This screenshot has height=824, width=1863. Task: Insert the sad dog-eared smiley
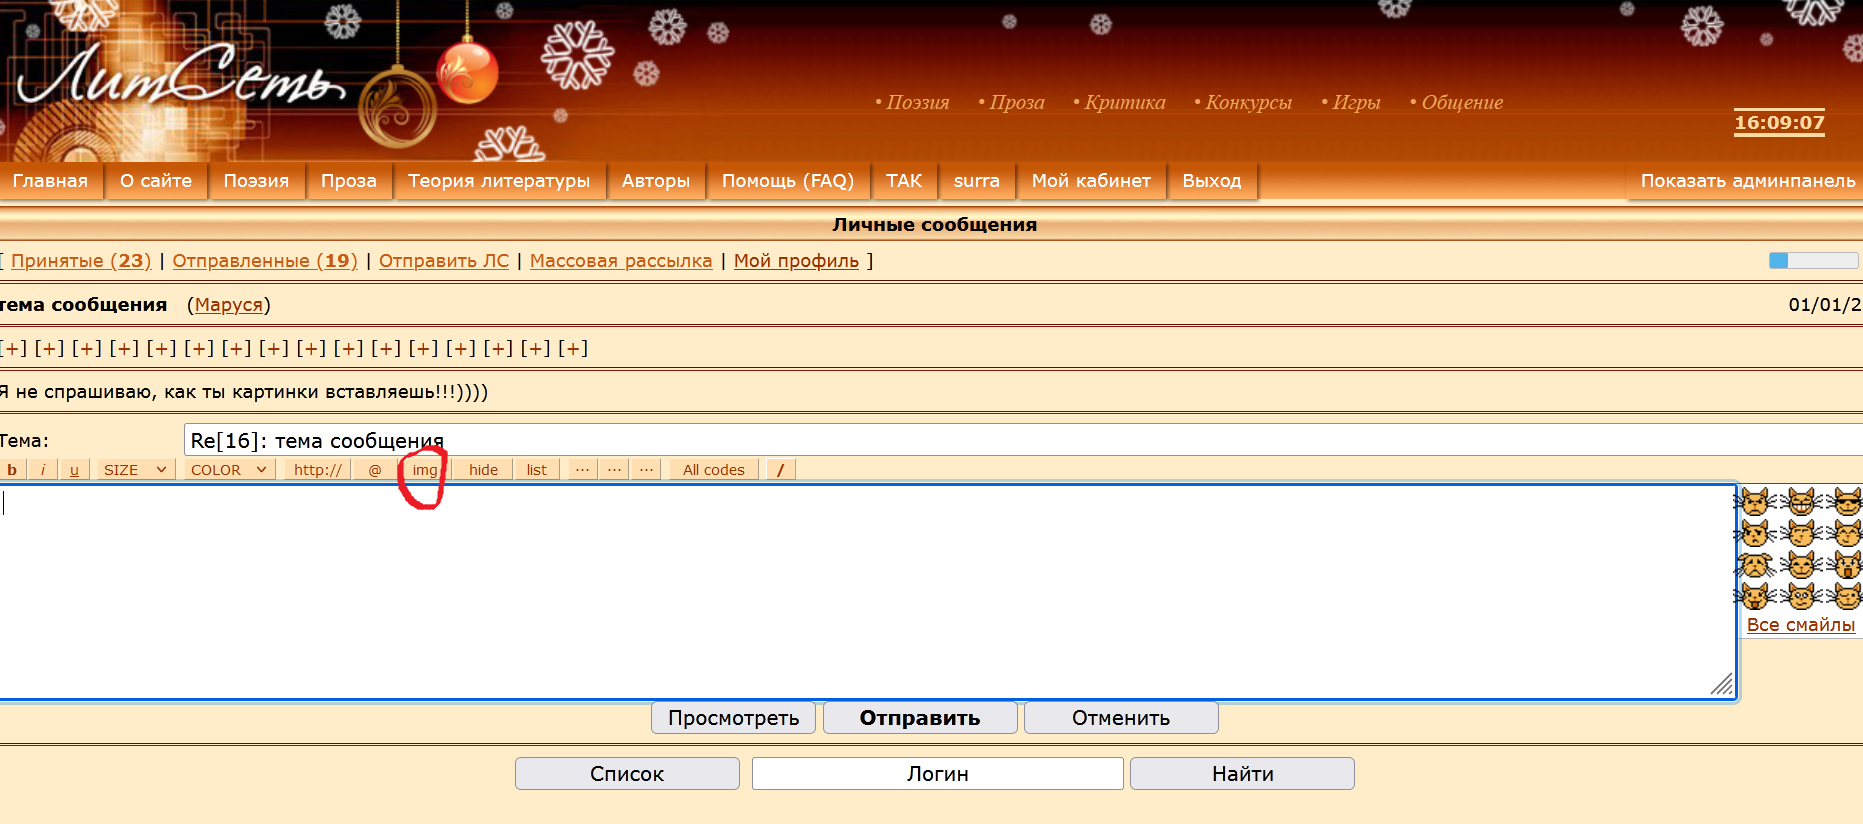(1755, 566)
